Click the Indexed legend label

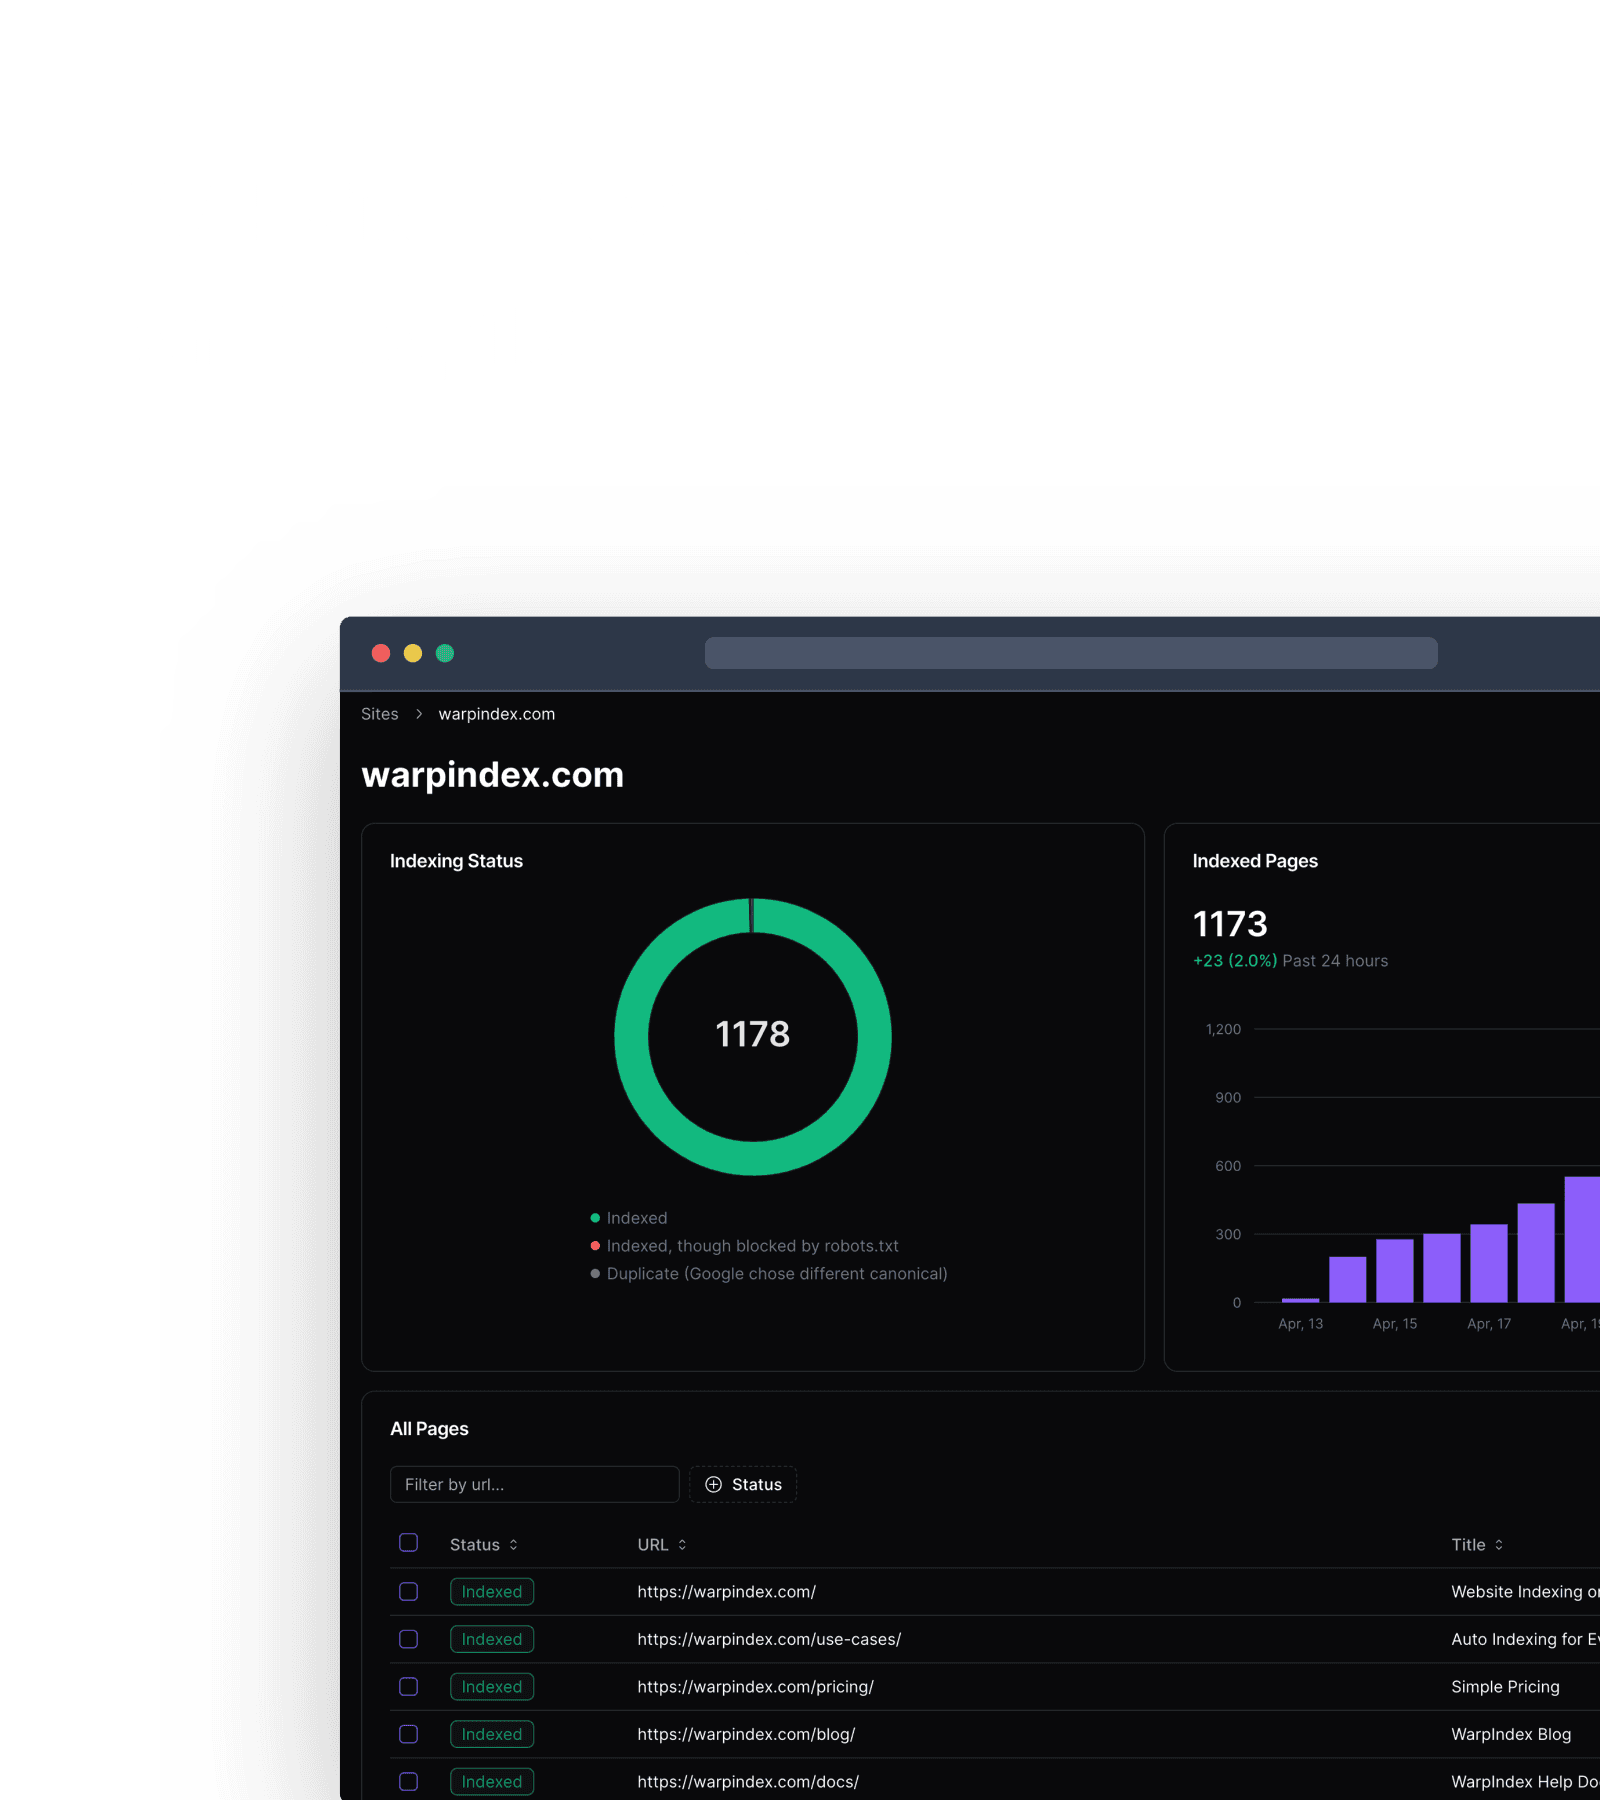637,1218
